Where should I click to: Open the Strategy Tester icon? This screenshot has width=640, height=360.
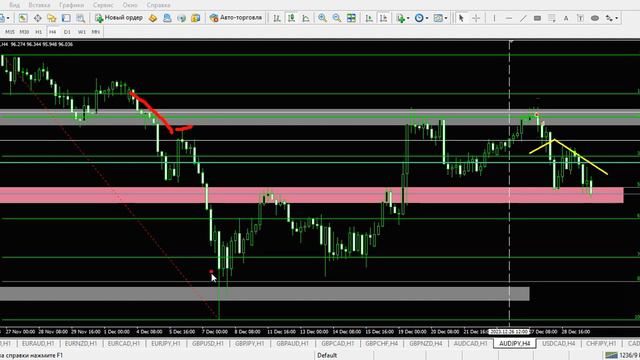(81, 18)
